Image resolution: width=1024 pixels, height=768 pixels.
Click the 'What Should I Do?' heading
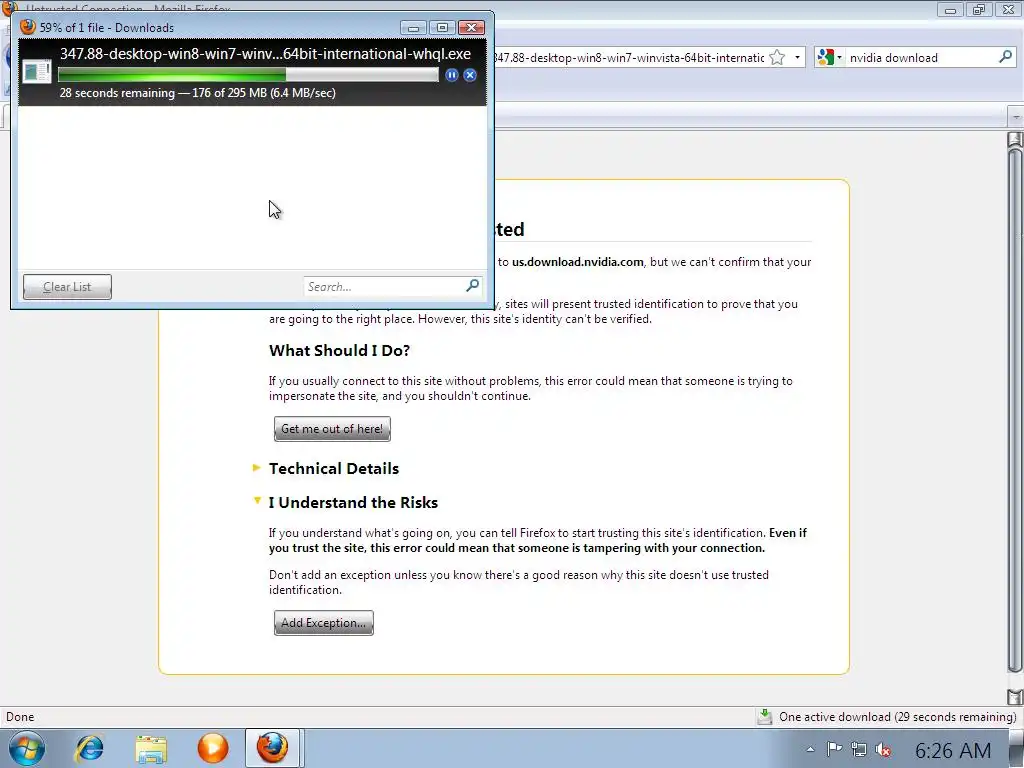coord(340,351)
